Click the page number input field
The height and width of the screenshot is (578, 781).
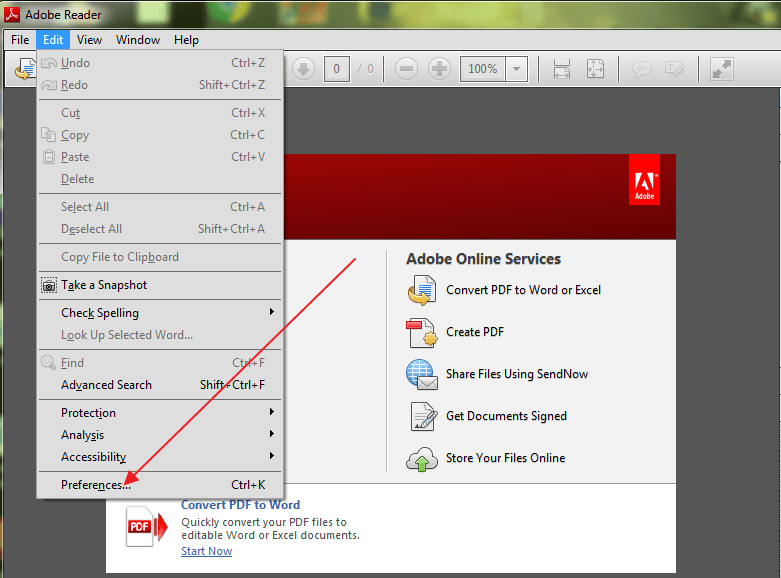pos(337,69)
